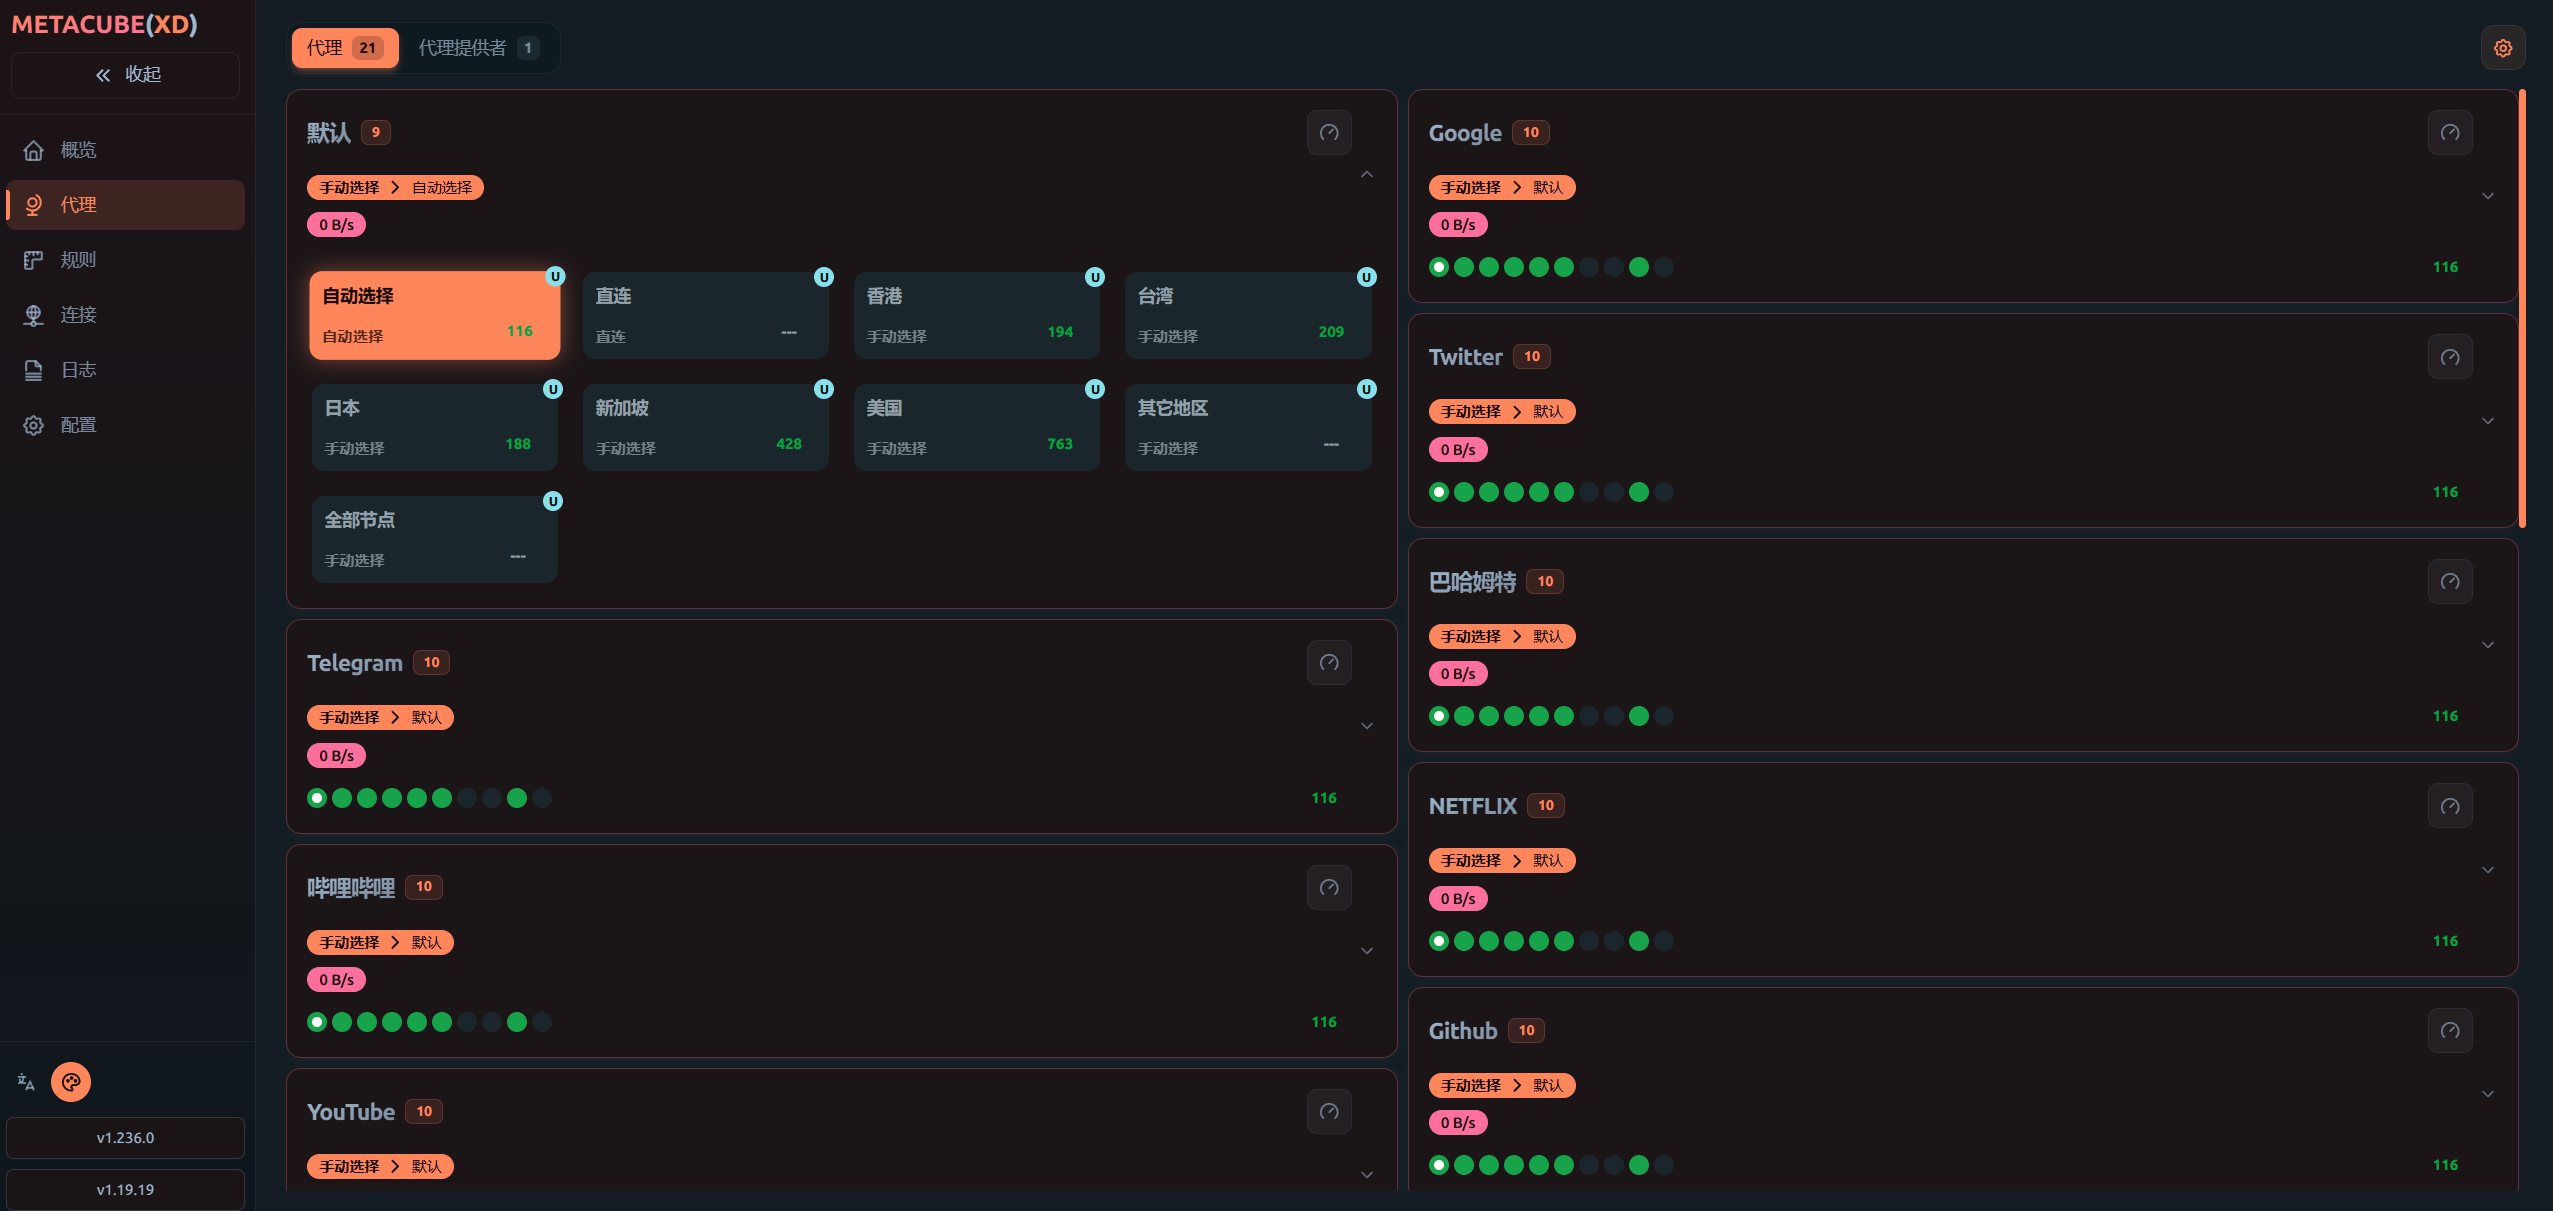Open proxy settings gear at top right

tap(2502, 48)
